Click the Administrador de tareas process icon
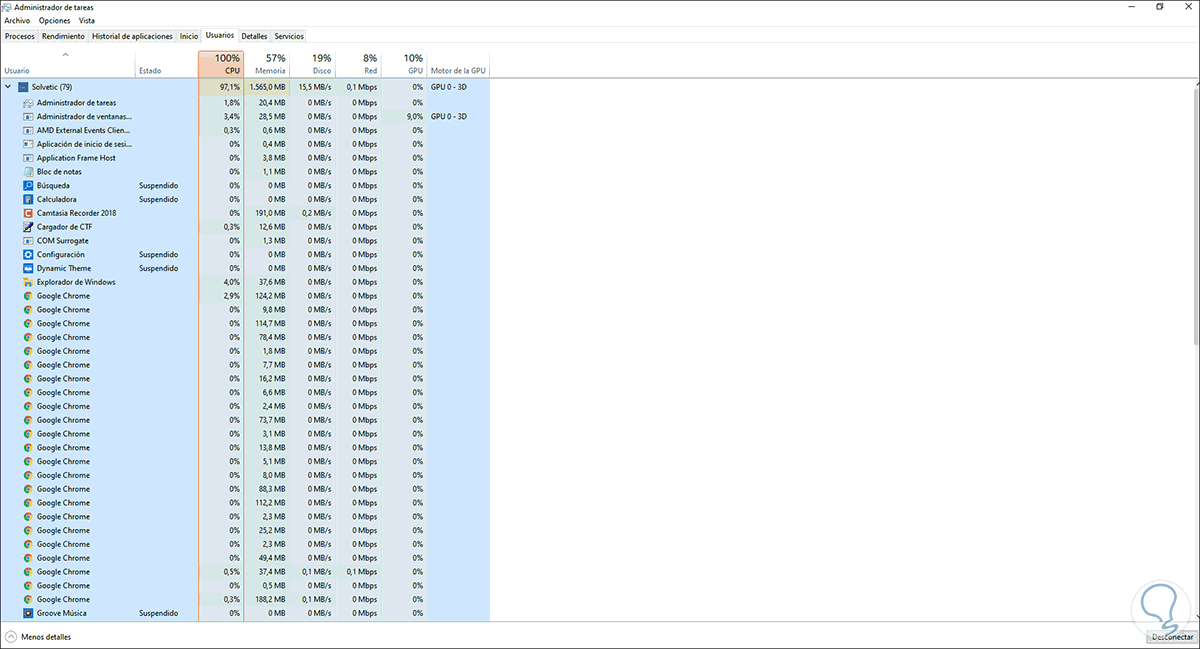 pos(28,103)
